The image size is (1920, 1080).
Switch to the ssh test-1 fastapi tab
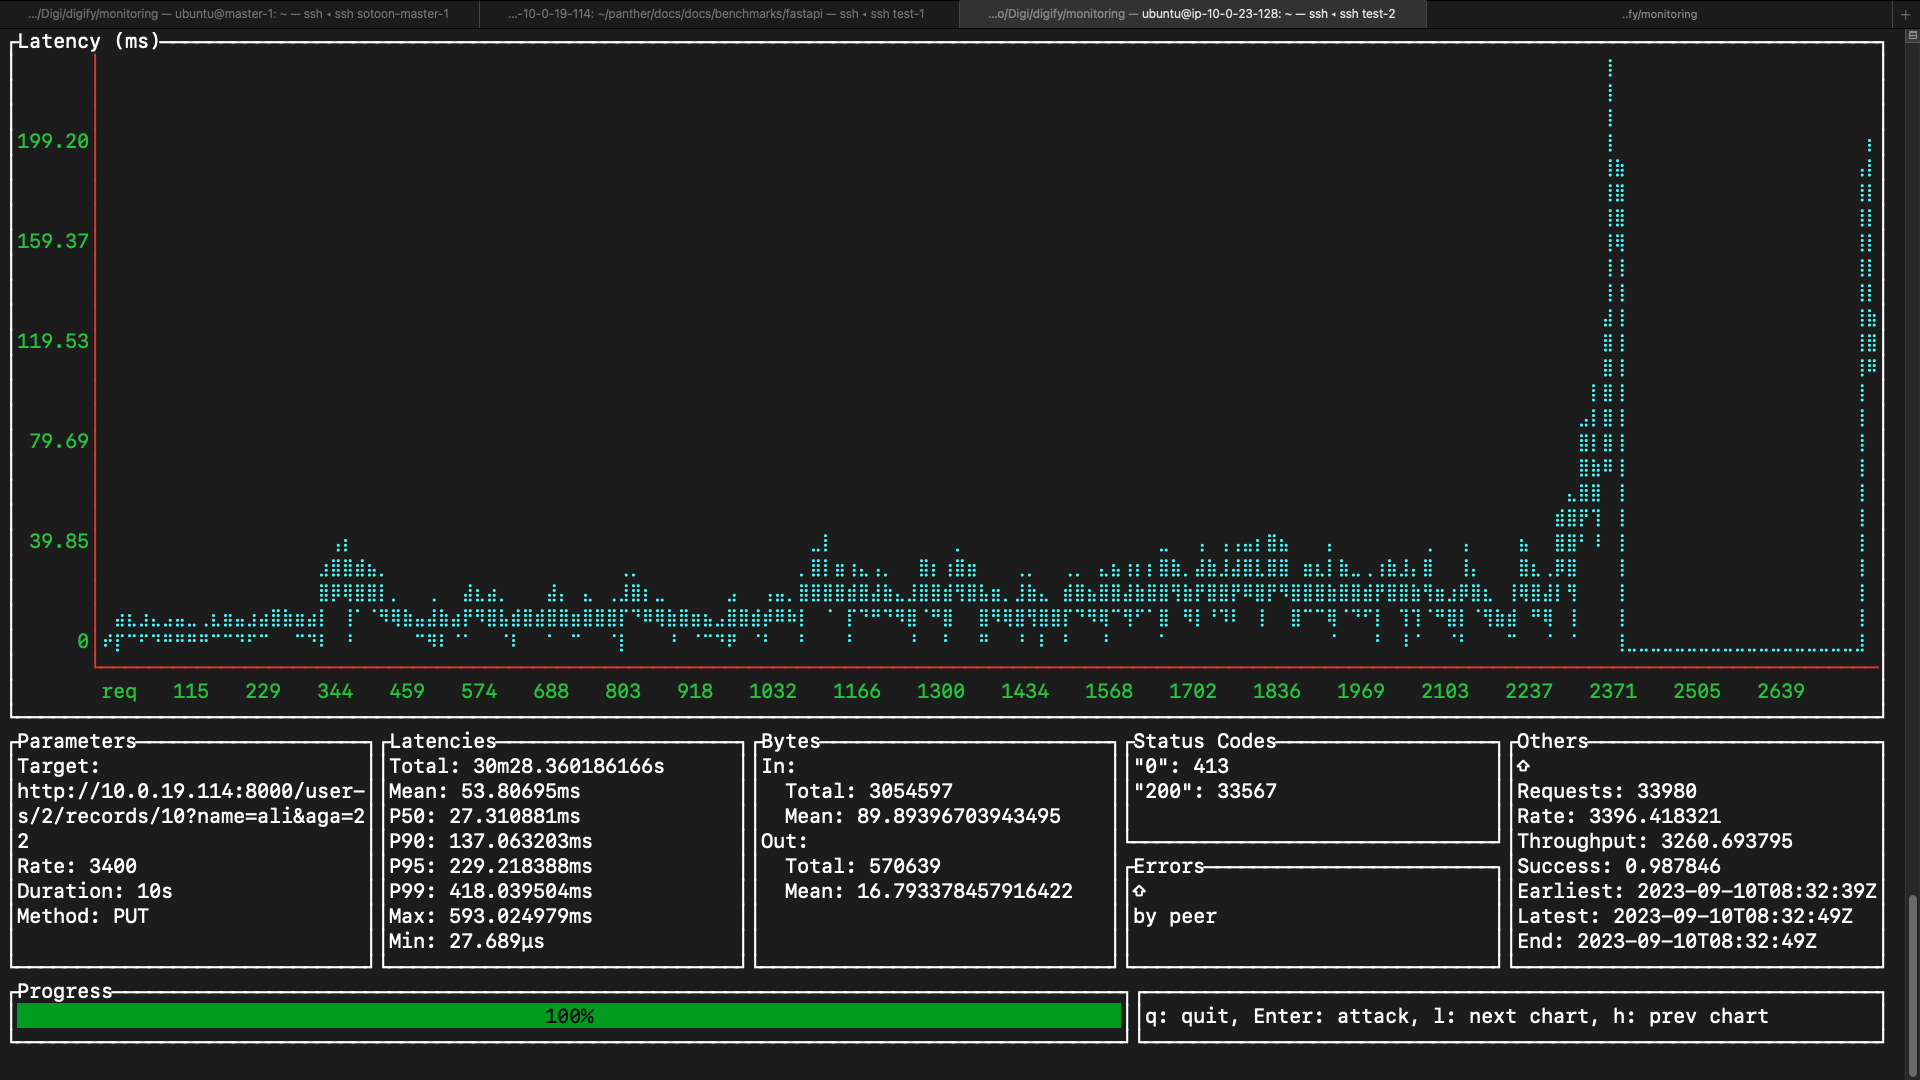(717, 14)
